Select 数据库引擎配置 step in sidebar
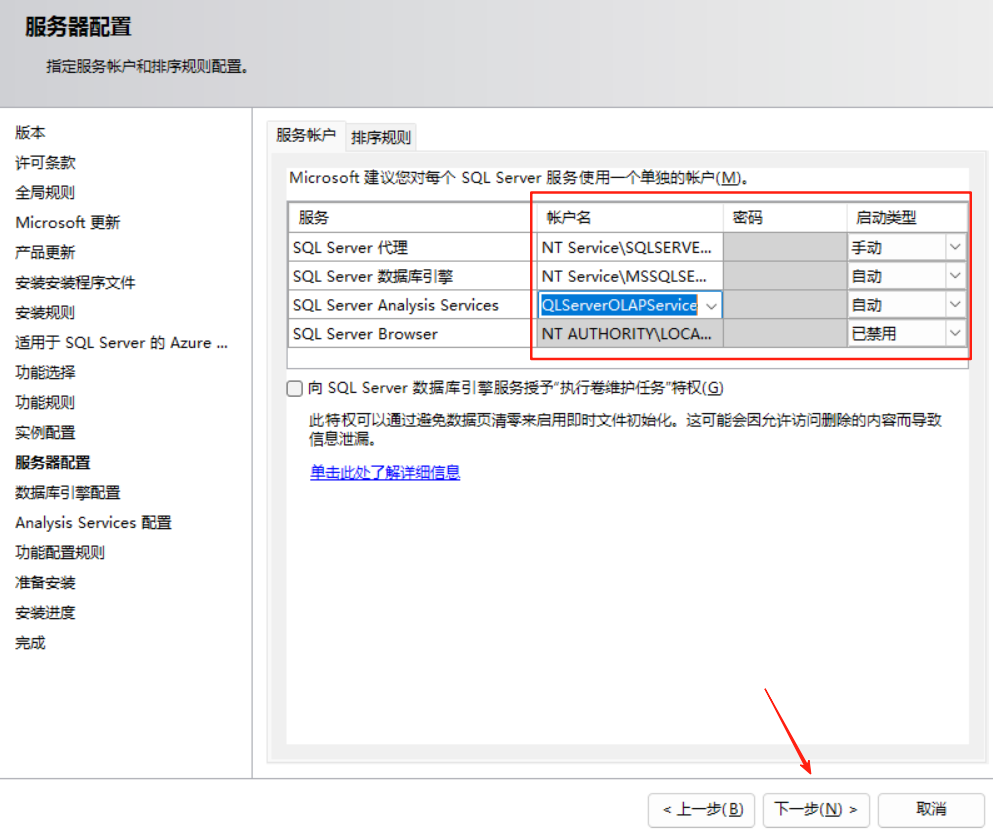The height and width of the screenshot is (836, 993). (x=68, y=493)
